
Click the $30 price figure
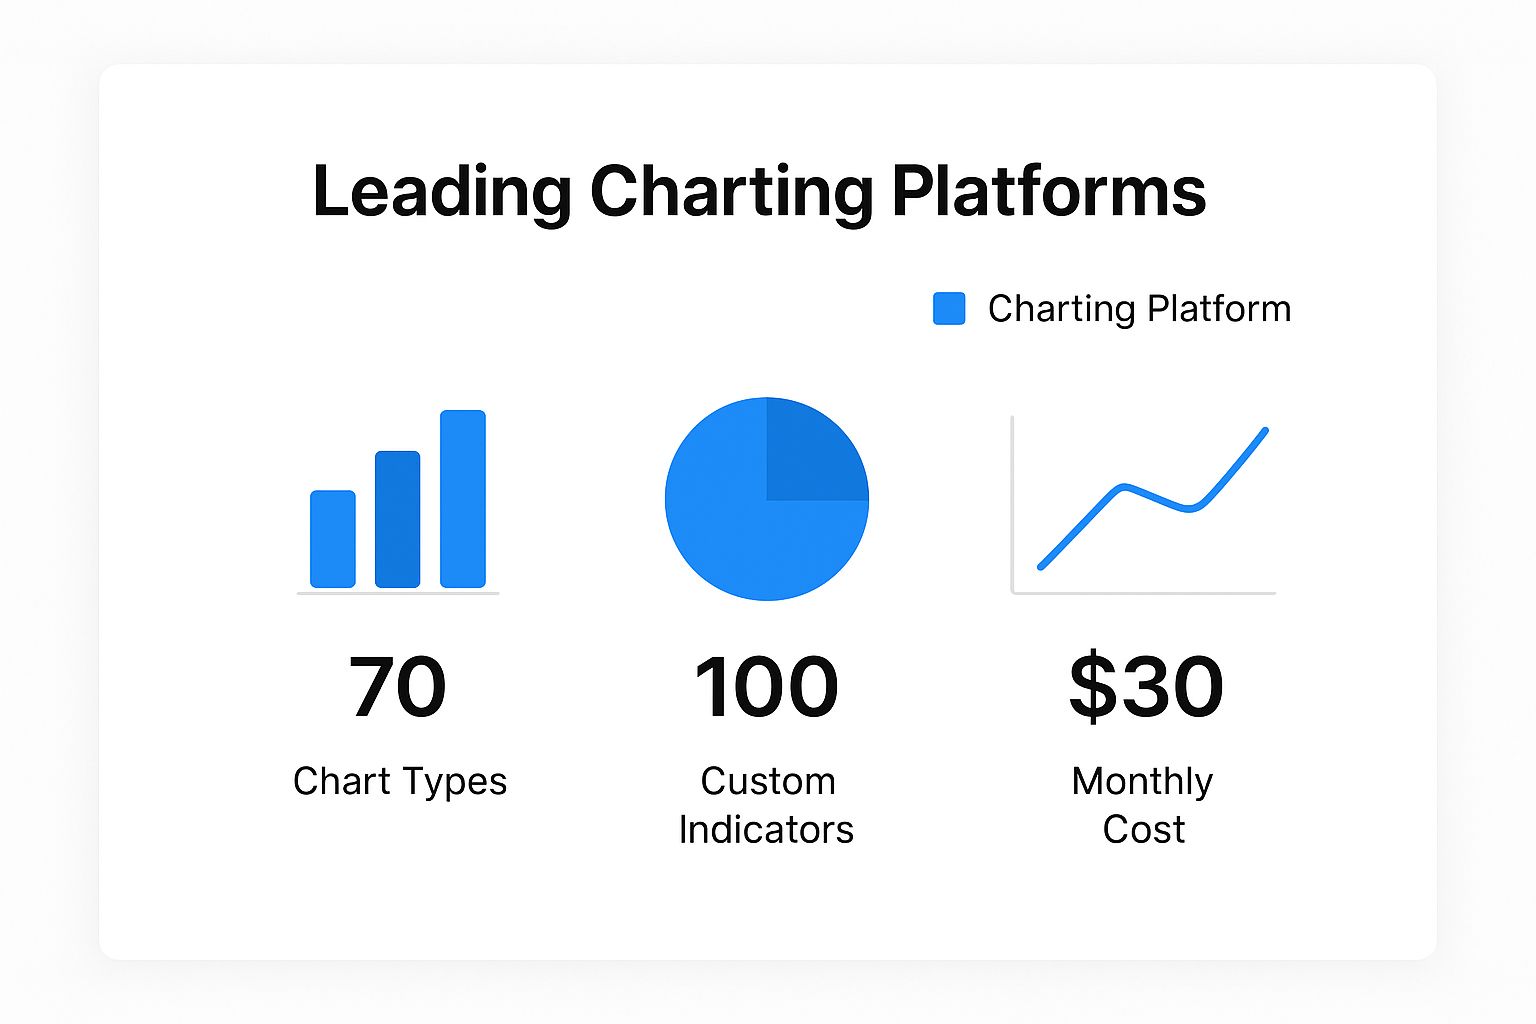(1146, 687)
